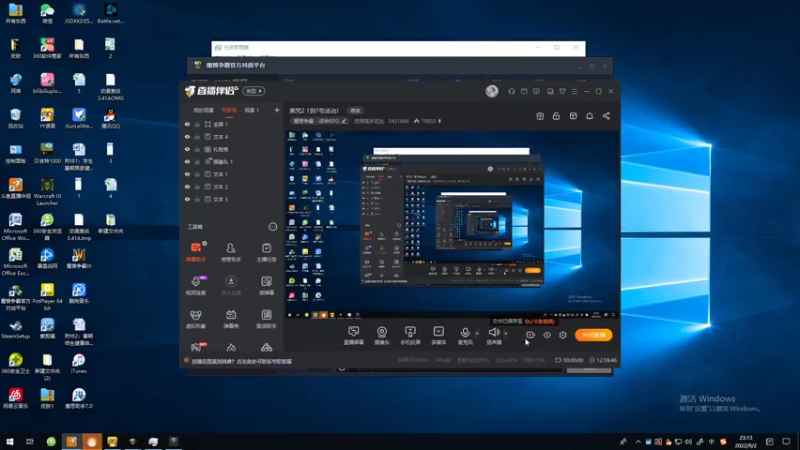Toggle lock on 全屏 1 source
The height and width of the screenshot is (450, 800).
(x=197, y=124)
